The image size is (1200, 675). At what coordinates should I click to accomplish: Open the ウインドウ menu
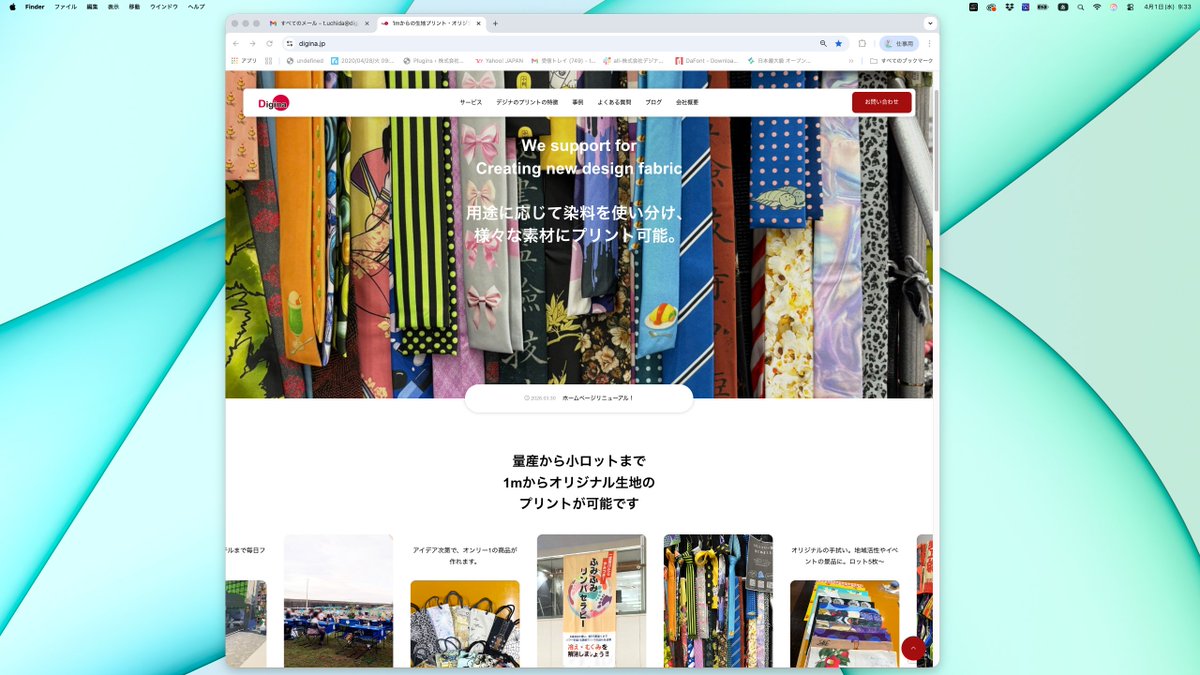coord(164,6)
